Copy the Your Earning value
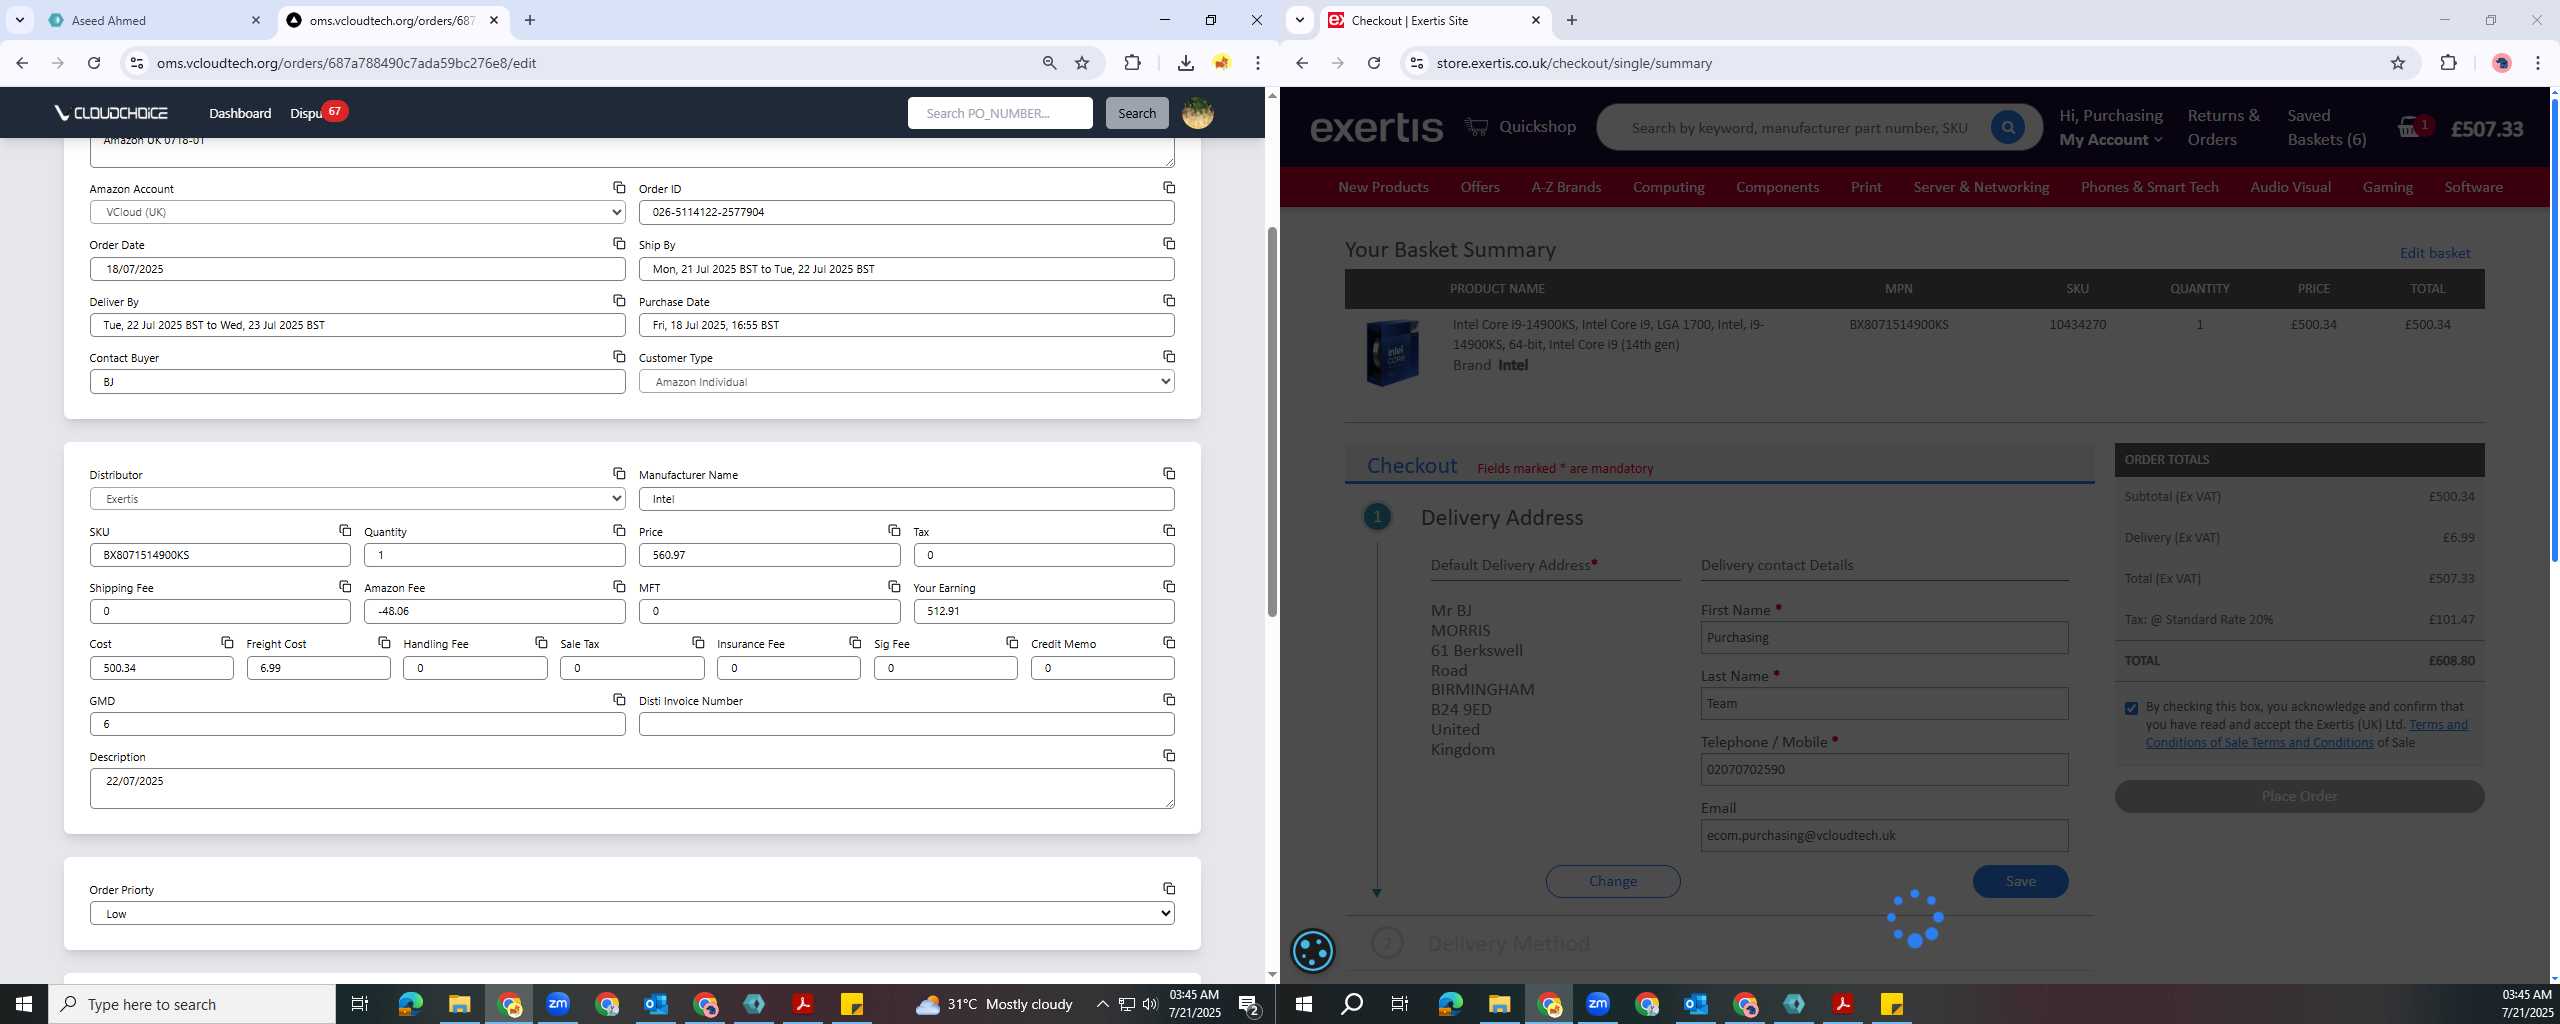The height and width of the screenshot is (1024, 2560). [1168, 587]
